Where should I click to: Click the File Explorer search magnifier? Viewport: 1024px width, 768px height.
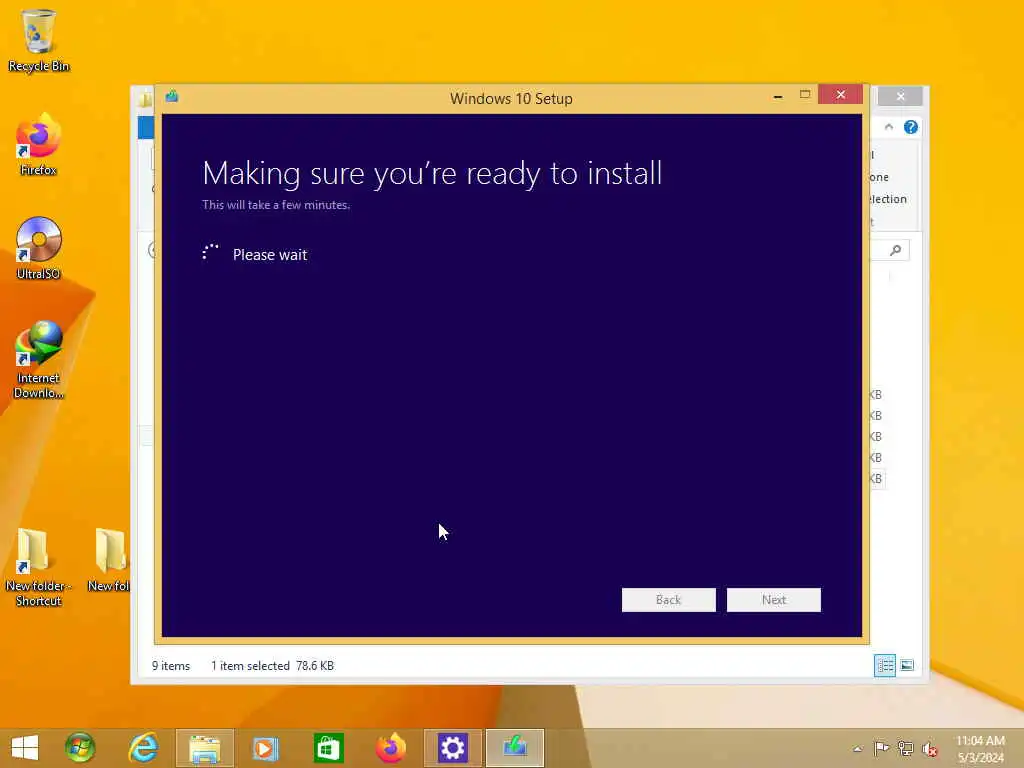895,250
